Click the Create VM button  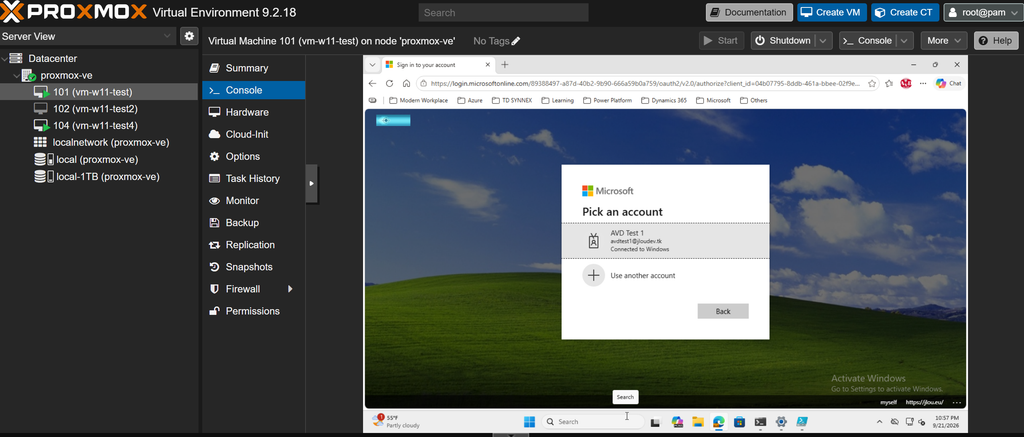click(831, 12)
